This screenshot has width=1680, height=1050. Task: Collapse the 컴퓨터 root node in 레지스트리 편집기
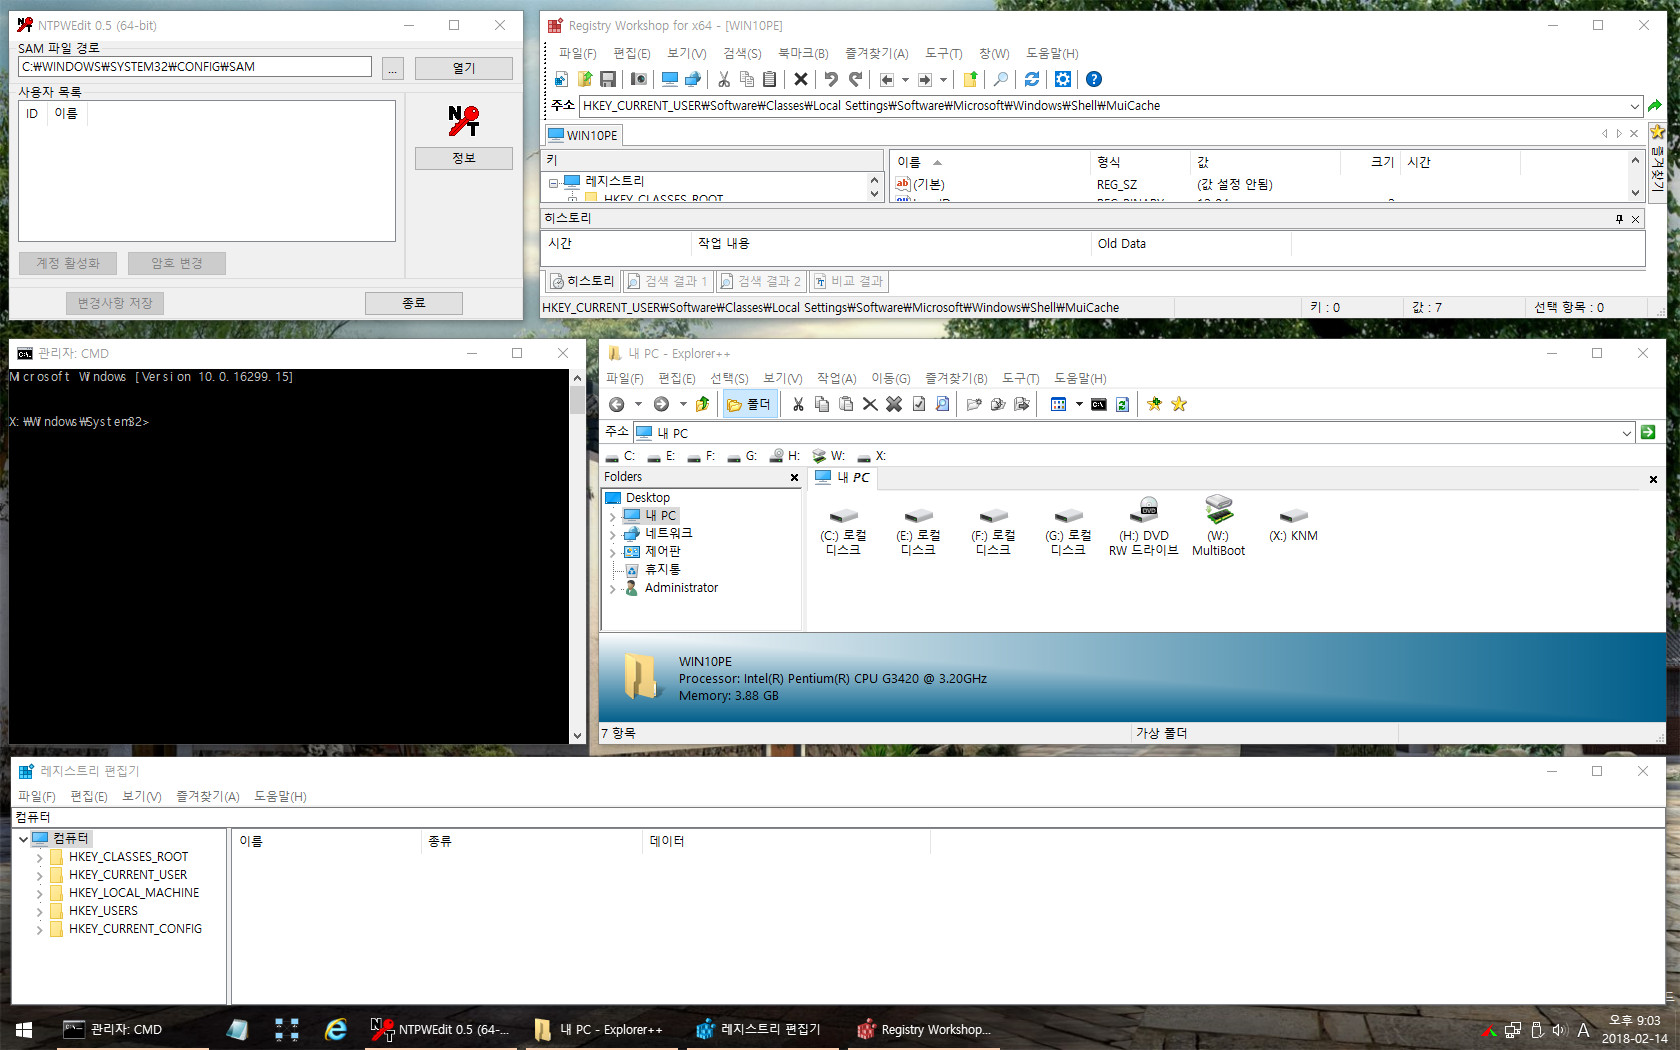coord(23,839)
